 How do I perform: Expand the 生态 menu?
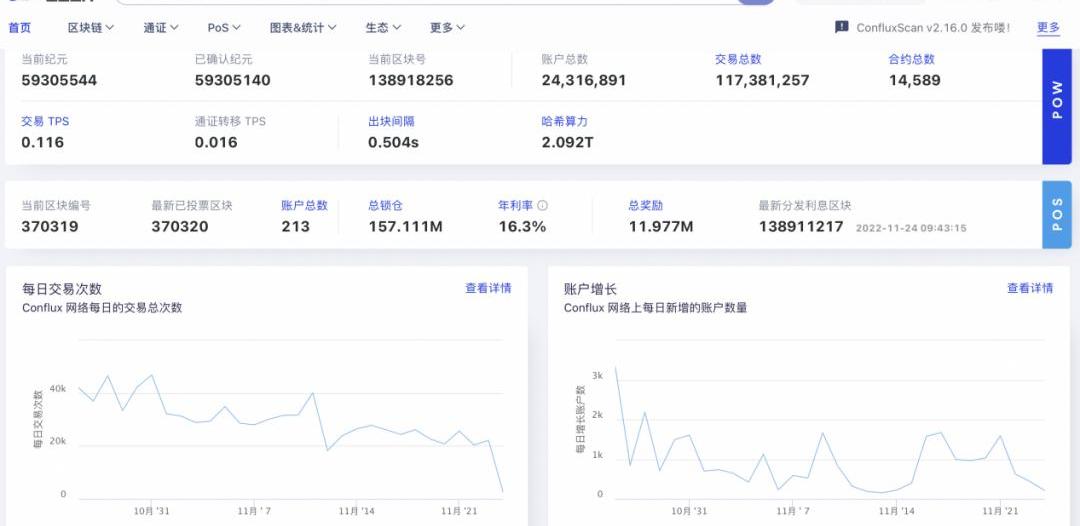pos(383,28)
